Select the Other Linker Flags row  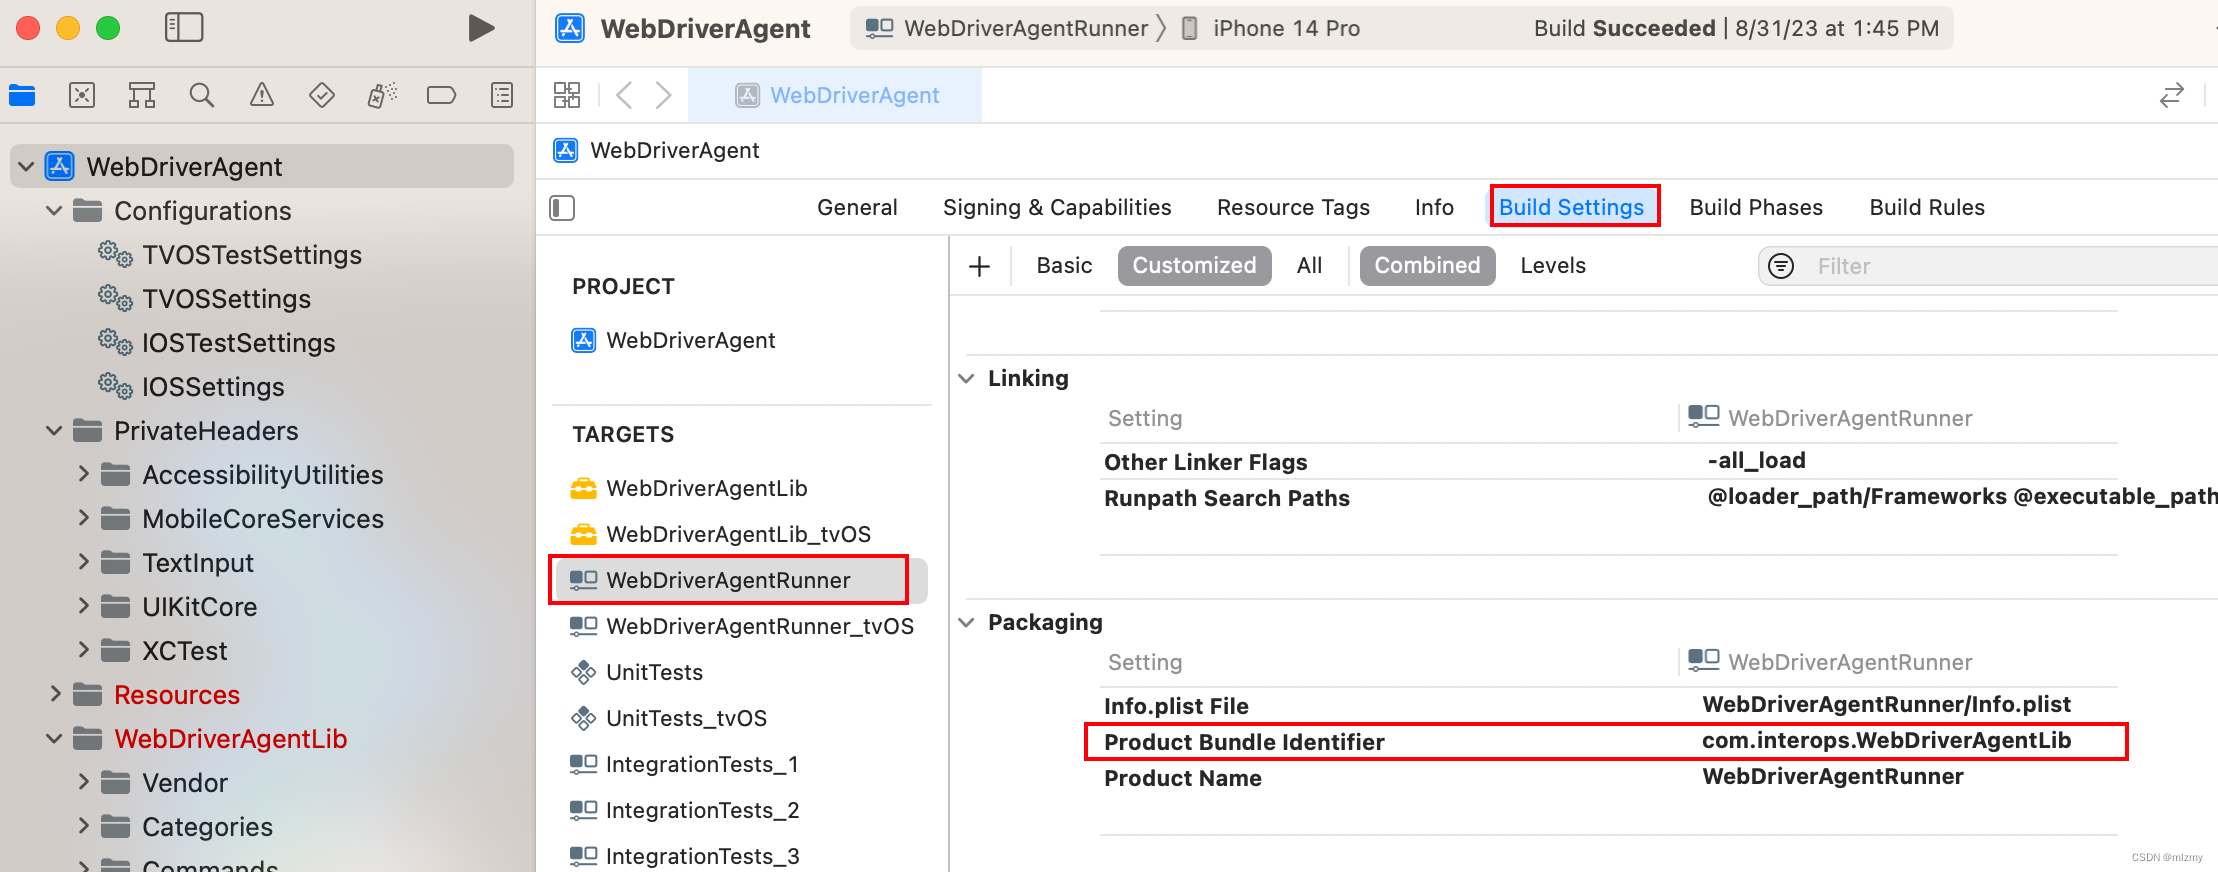pos(1610,462)
